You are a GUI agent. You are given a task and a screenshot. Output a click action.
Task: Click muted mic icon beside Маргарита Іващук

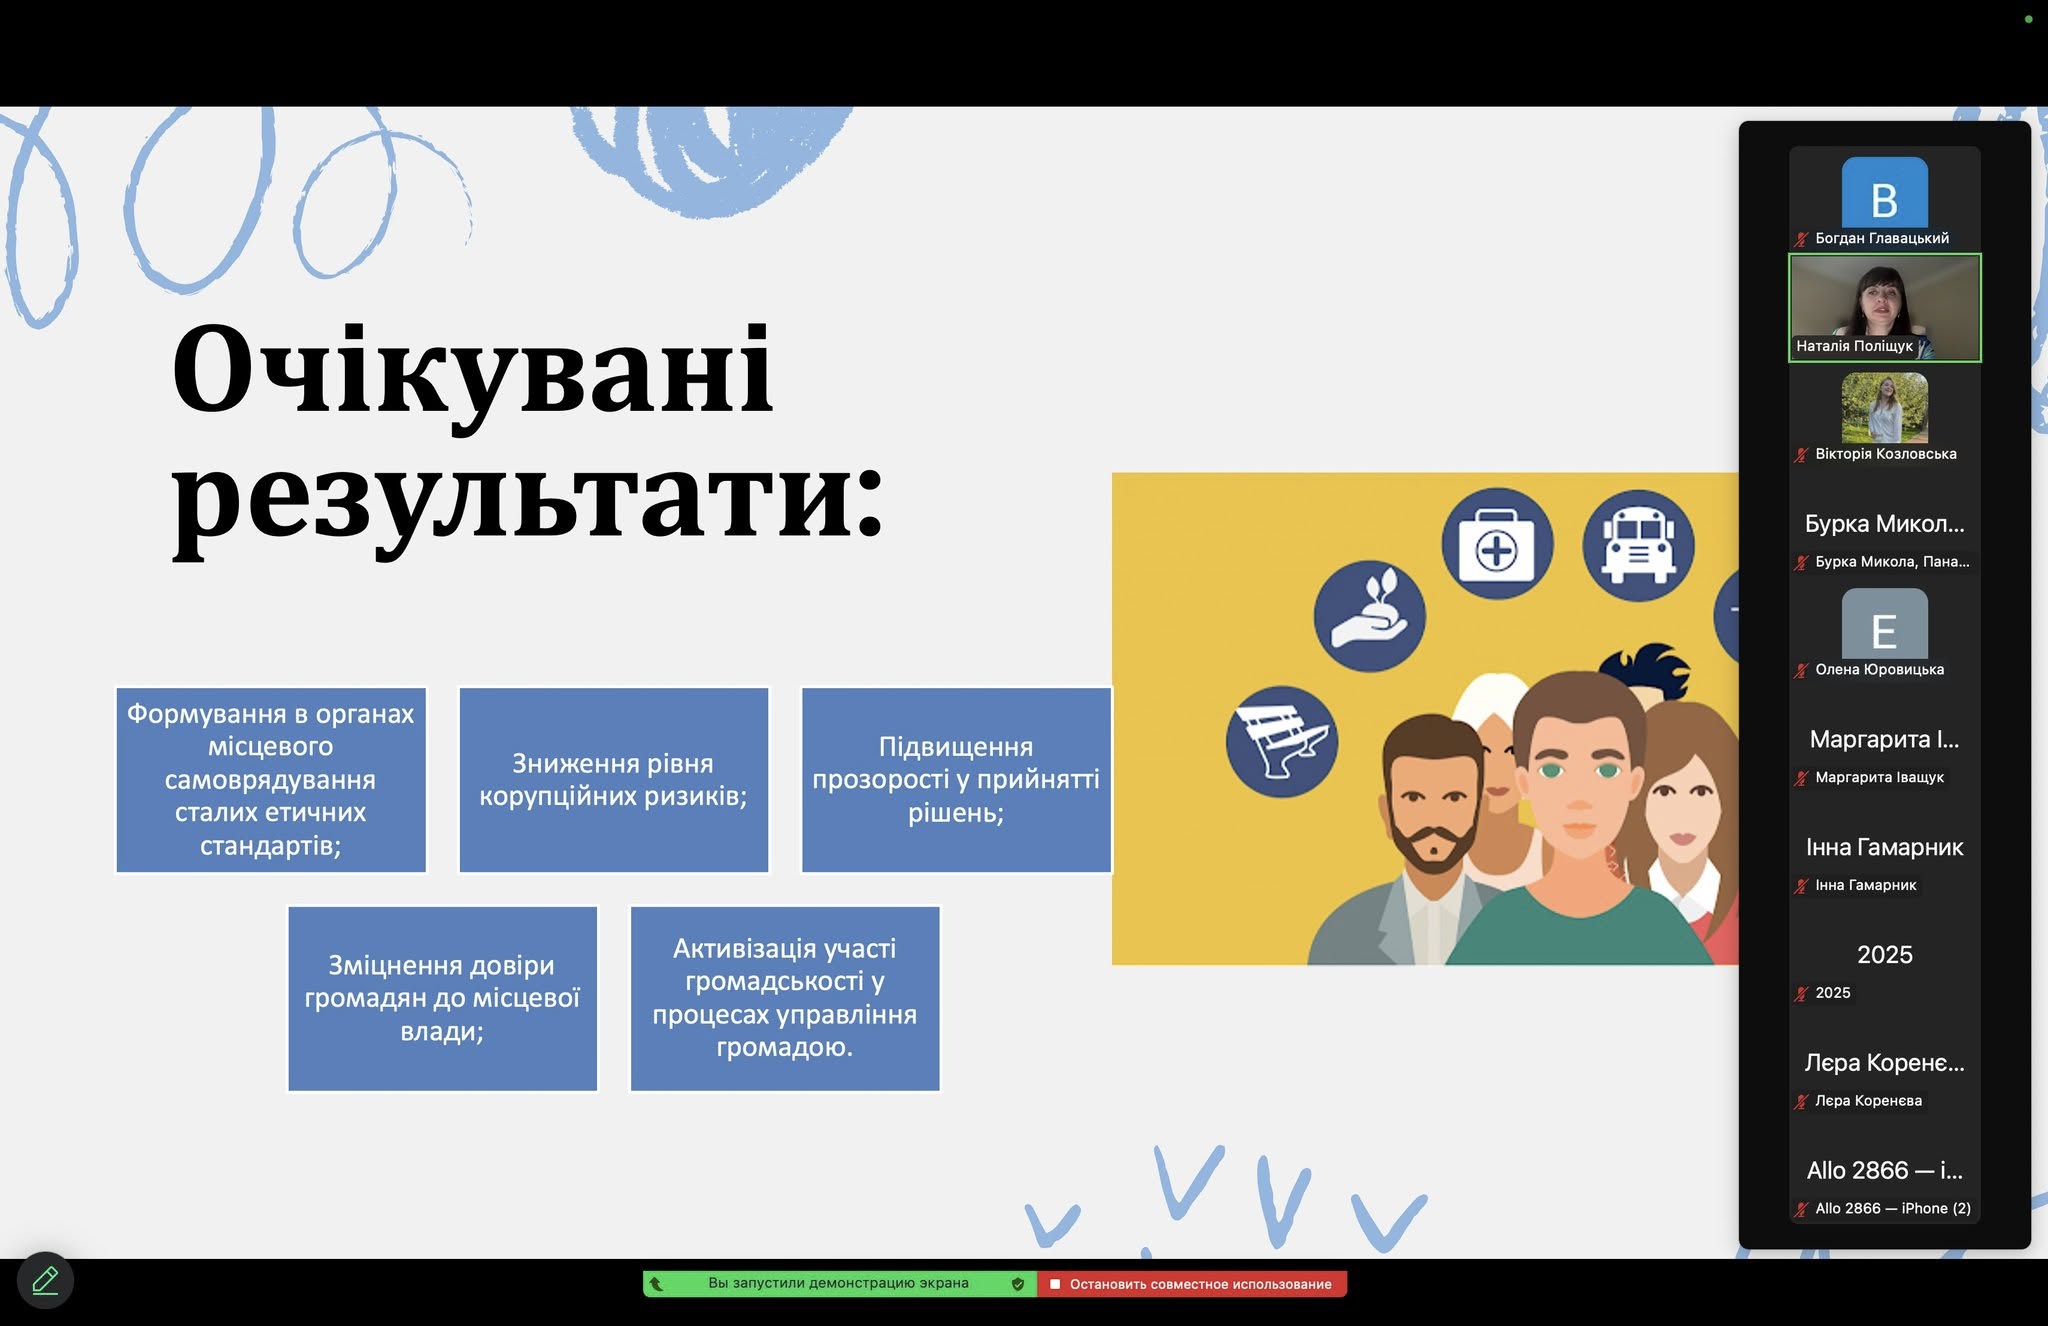point(1802,778)
